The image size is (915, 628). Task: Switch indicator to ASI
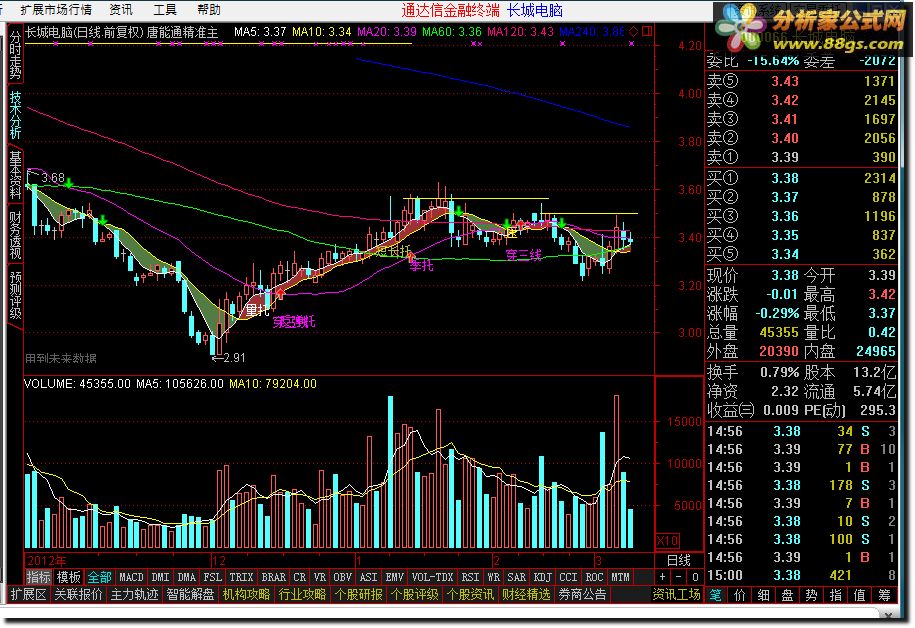(368, 577)
